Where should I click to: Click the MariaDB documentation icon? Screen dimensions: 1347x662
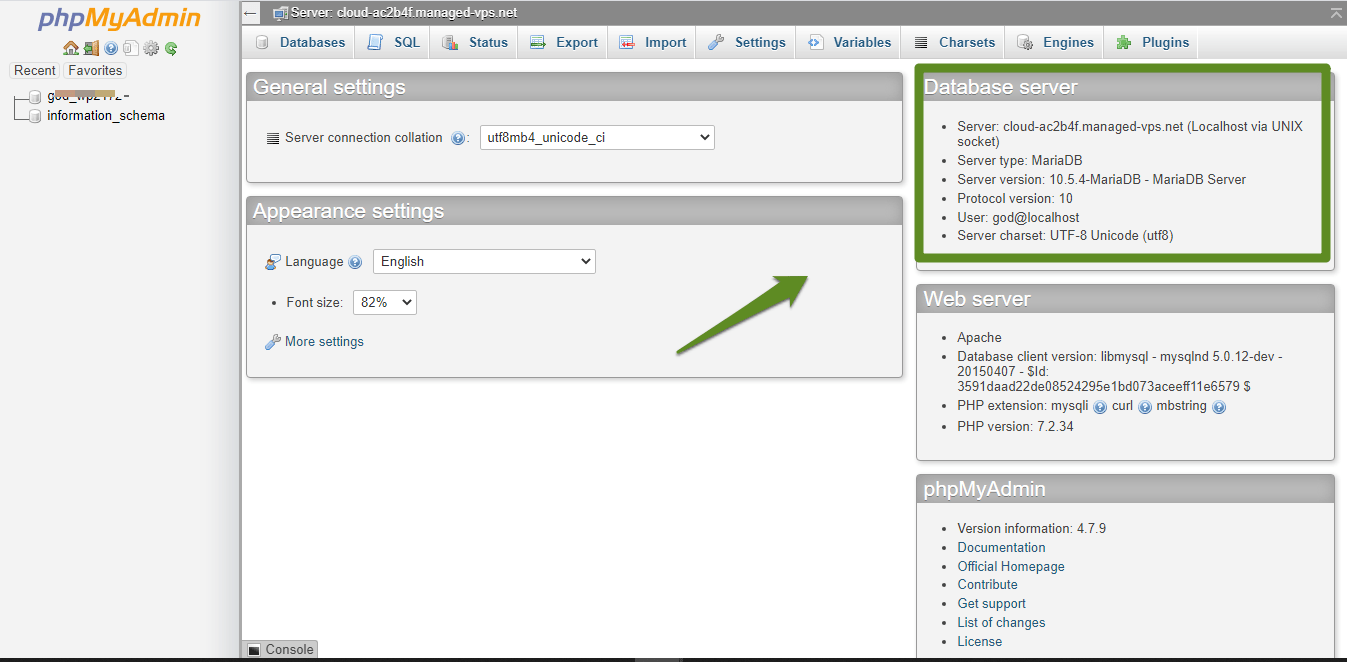(131, 47)
